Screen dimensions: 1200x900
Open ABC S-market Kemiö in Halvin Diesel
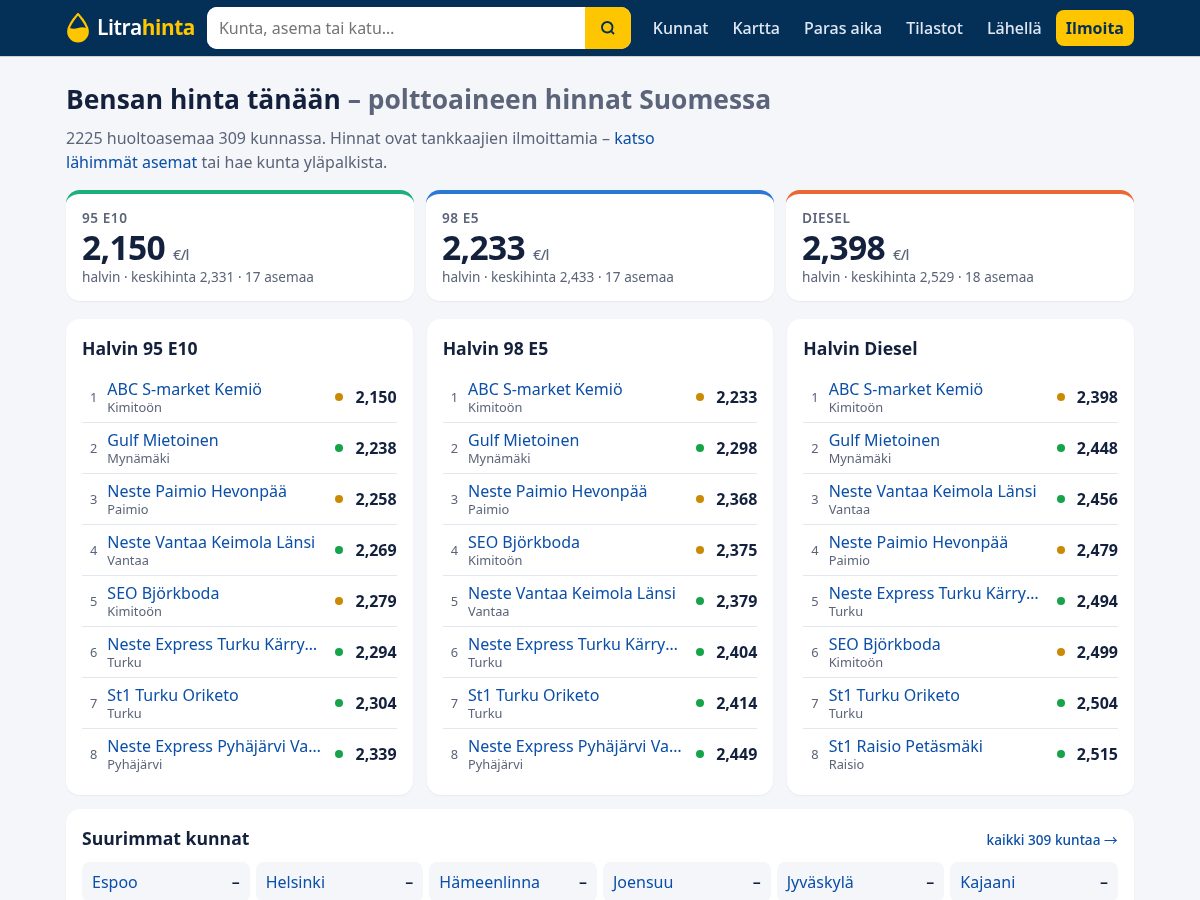[906, 389]
